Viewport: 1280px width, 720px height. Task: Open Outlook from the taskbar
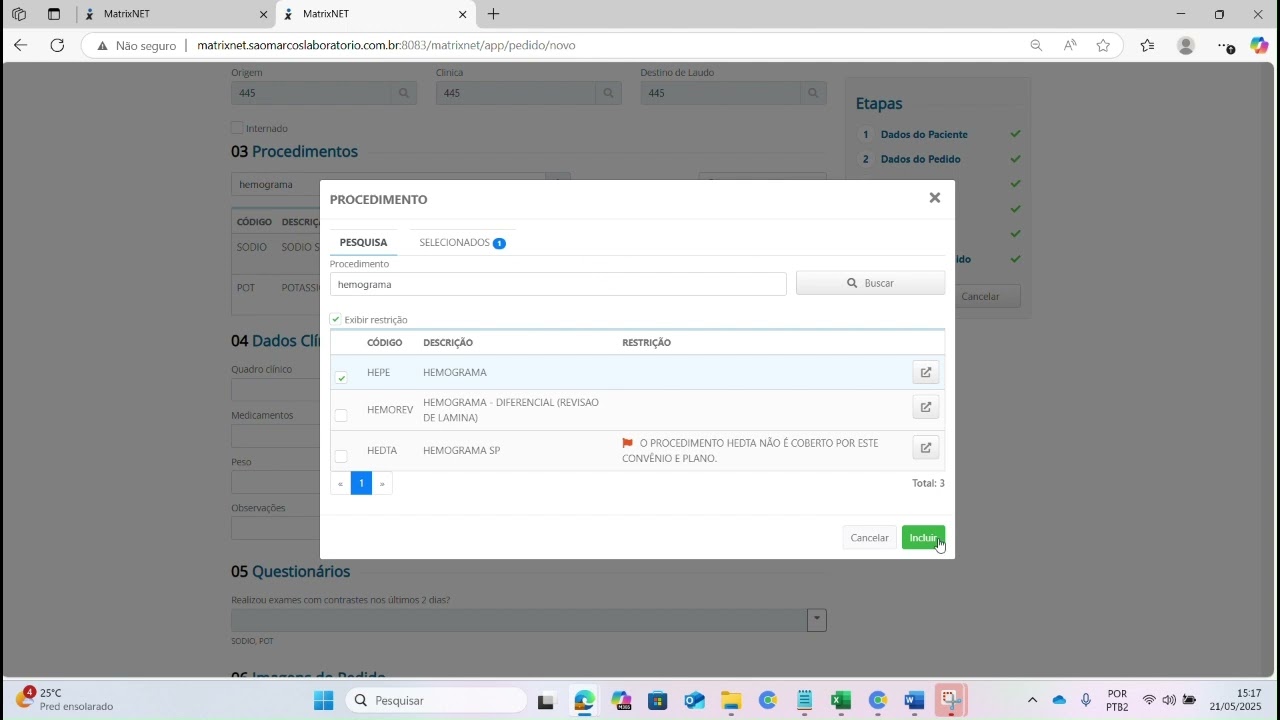[x=694, y=701]
